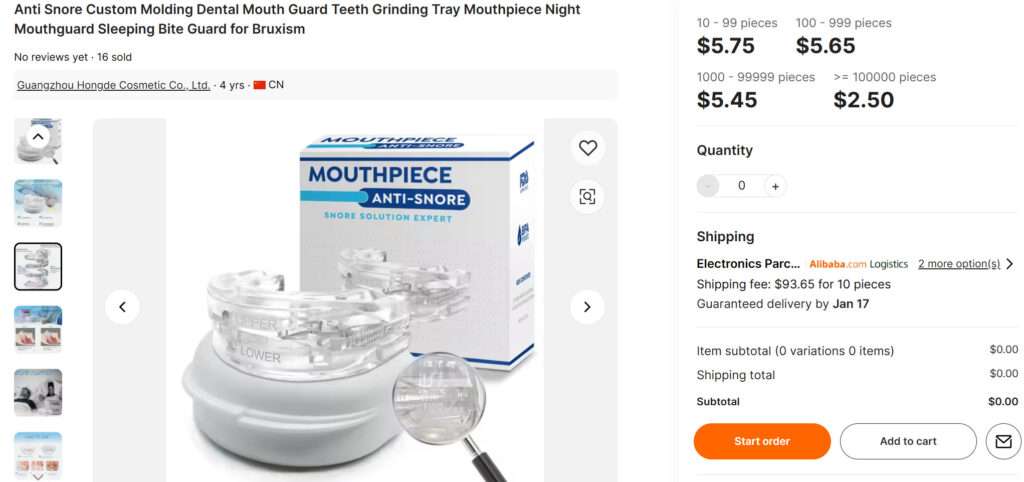
Task: Decrease quantity with minus button
Action: coord(708,185)
